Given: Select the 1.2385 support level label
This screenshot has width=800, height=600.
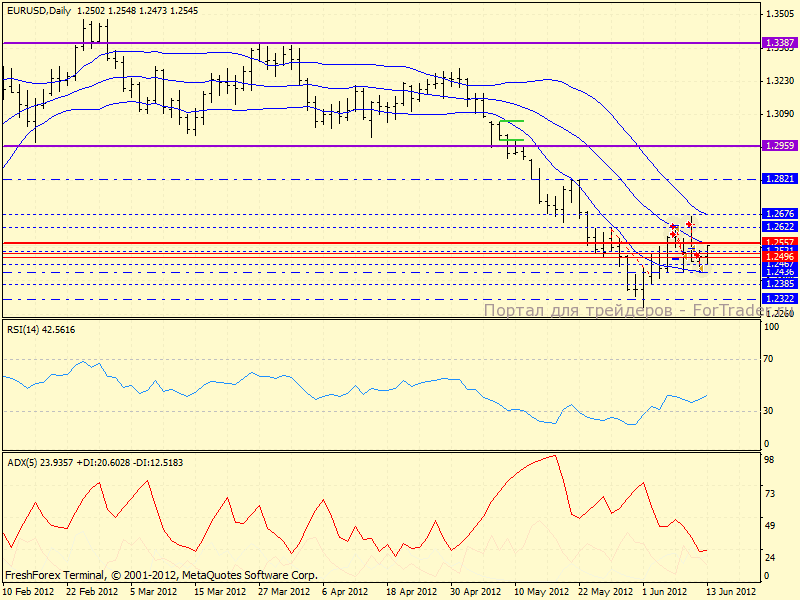Looking at the screenshot, I should 779,283.
